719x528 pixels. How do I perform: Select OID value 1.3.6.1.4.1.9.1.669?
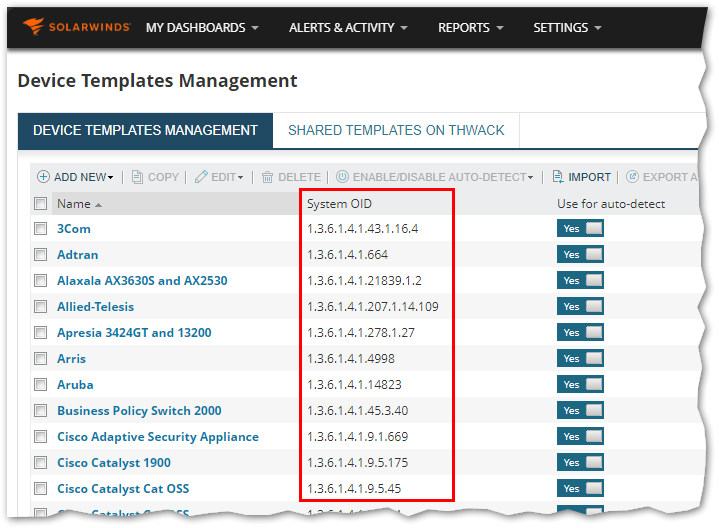[x=357, y=437]
